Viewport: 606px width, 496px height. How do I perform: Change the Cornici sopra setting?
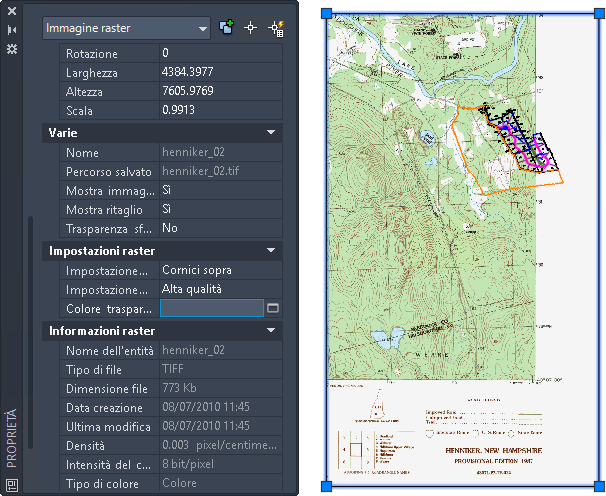coord(221,270)
